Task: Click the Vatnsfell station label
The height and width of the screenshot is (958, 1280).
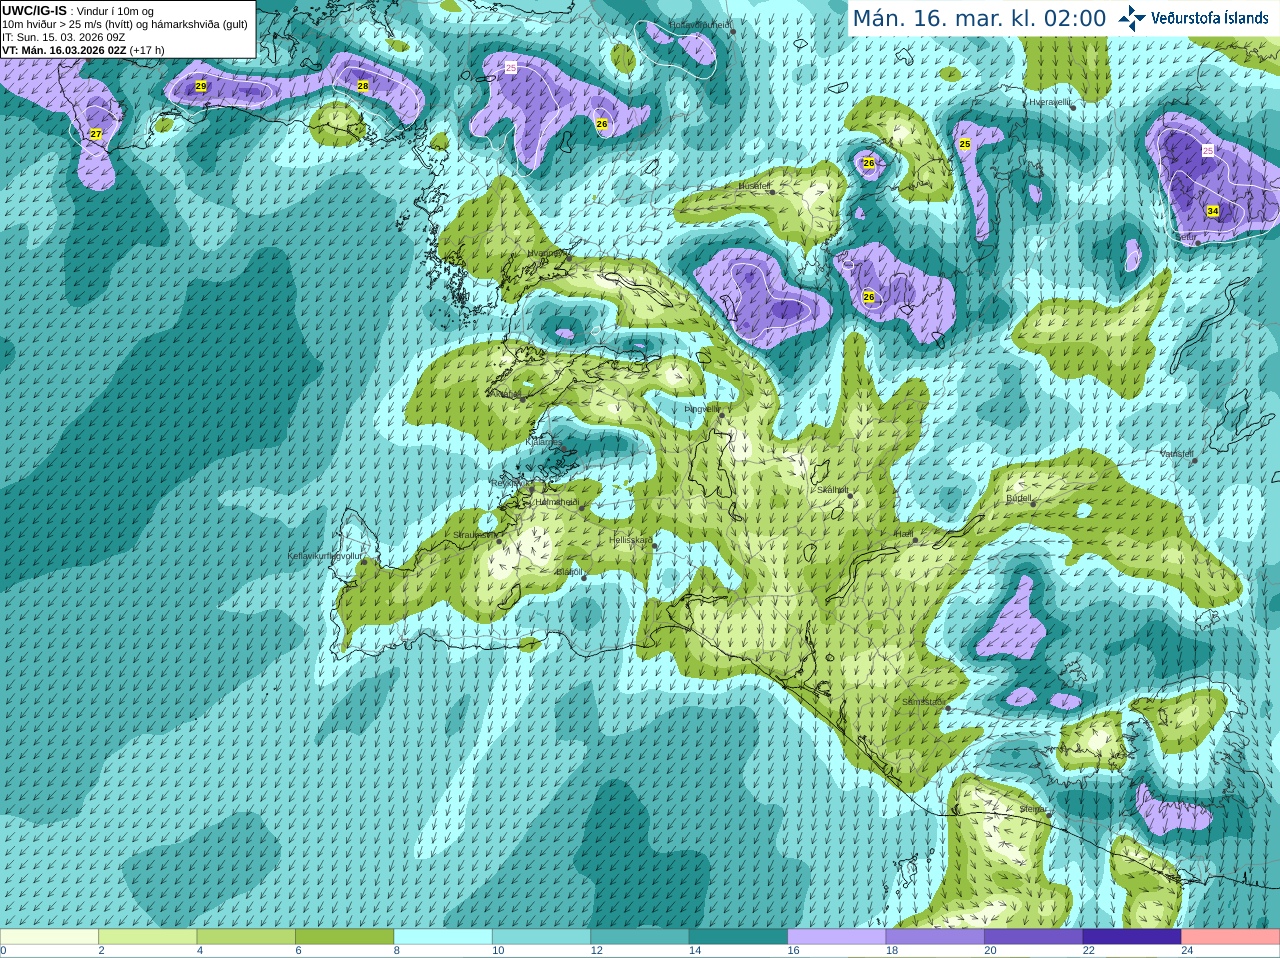Action: coord(1177,454)
